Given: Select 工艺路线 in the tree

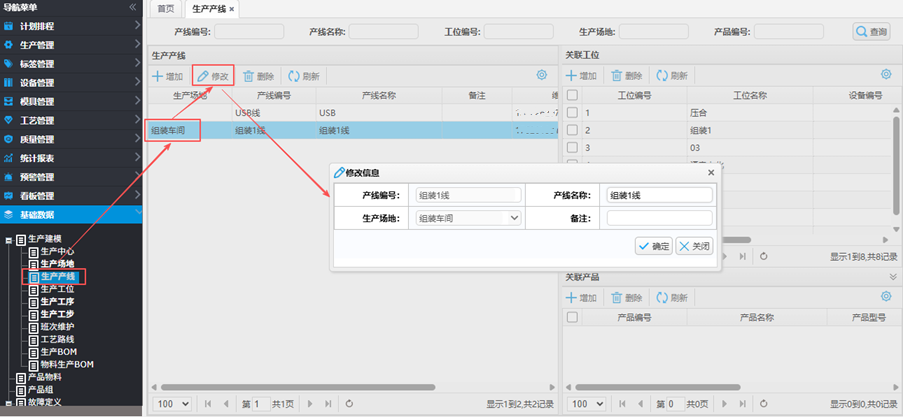Looking at the screenshot, I should [57, 339].
